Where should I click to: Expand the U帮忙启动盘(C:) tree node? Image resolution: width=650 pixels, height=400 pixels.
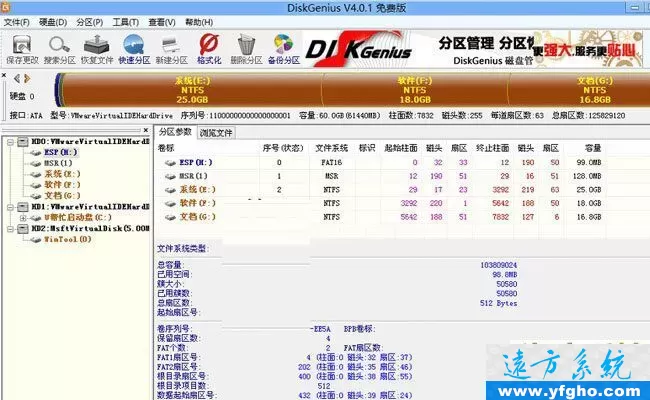pos(22,217)
